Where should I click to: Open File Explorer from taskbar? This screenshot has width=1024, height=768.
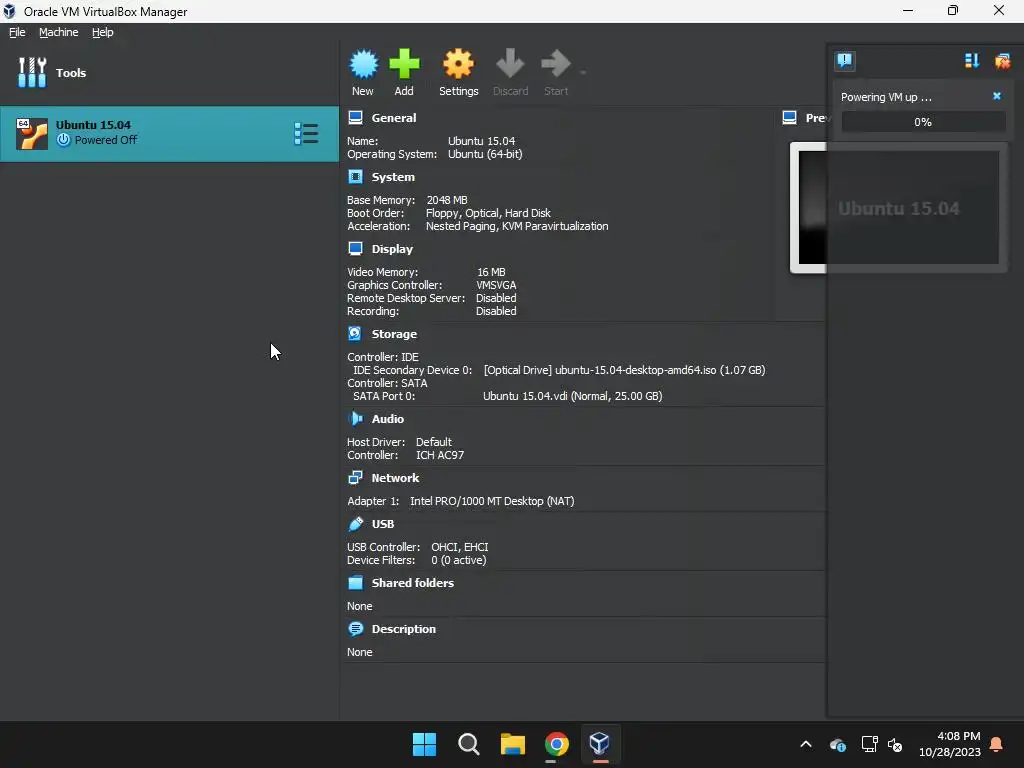[x=513, y=744]
